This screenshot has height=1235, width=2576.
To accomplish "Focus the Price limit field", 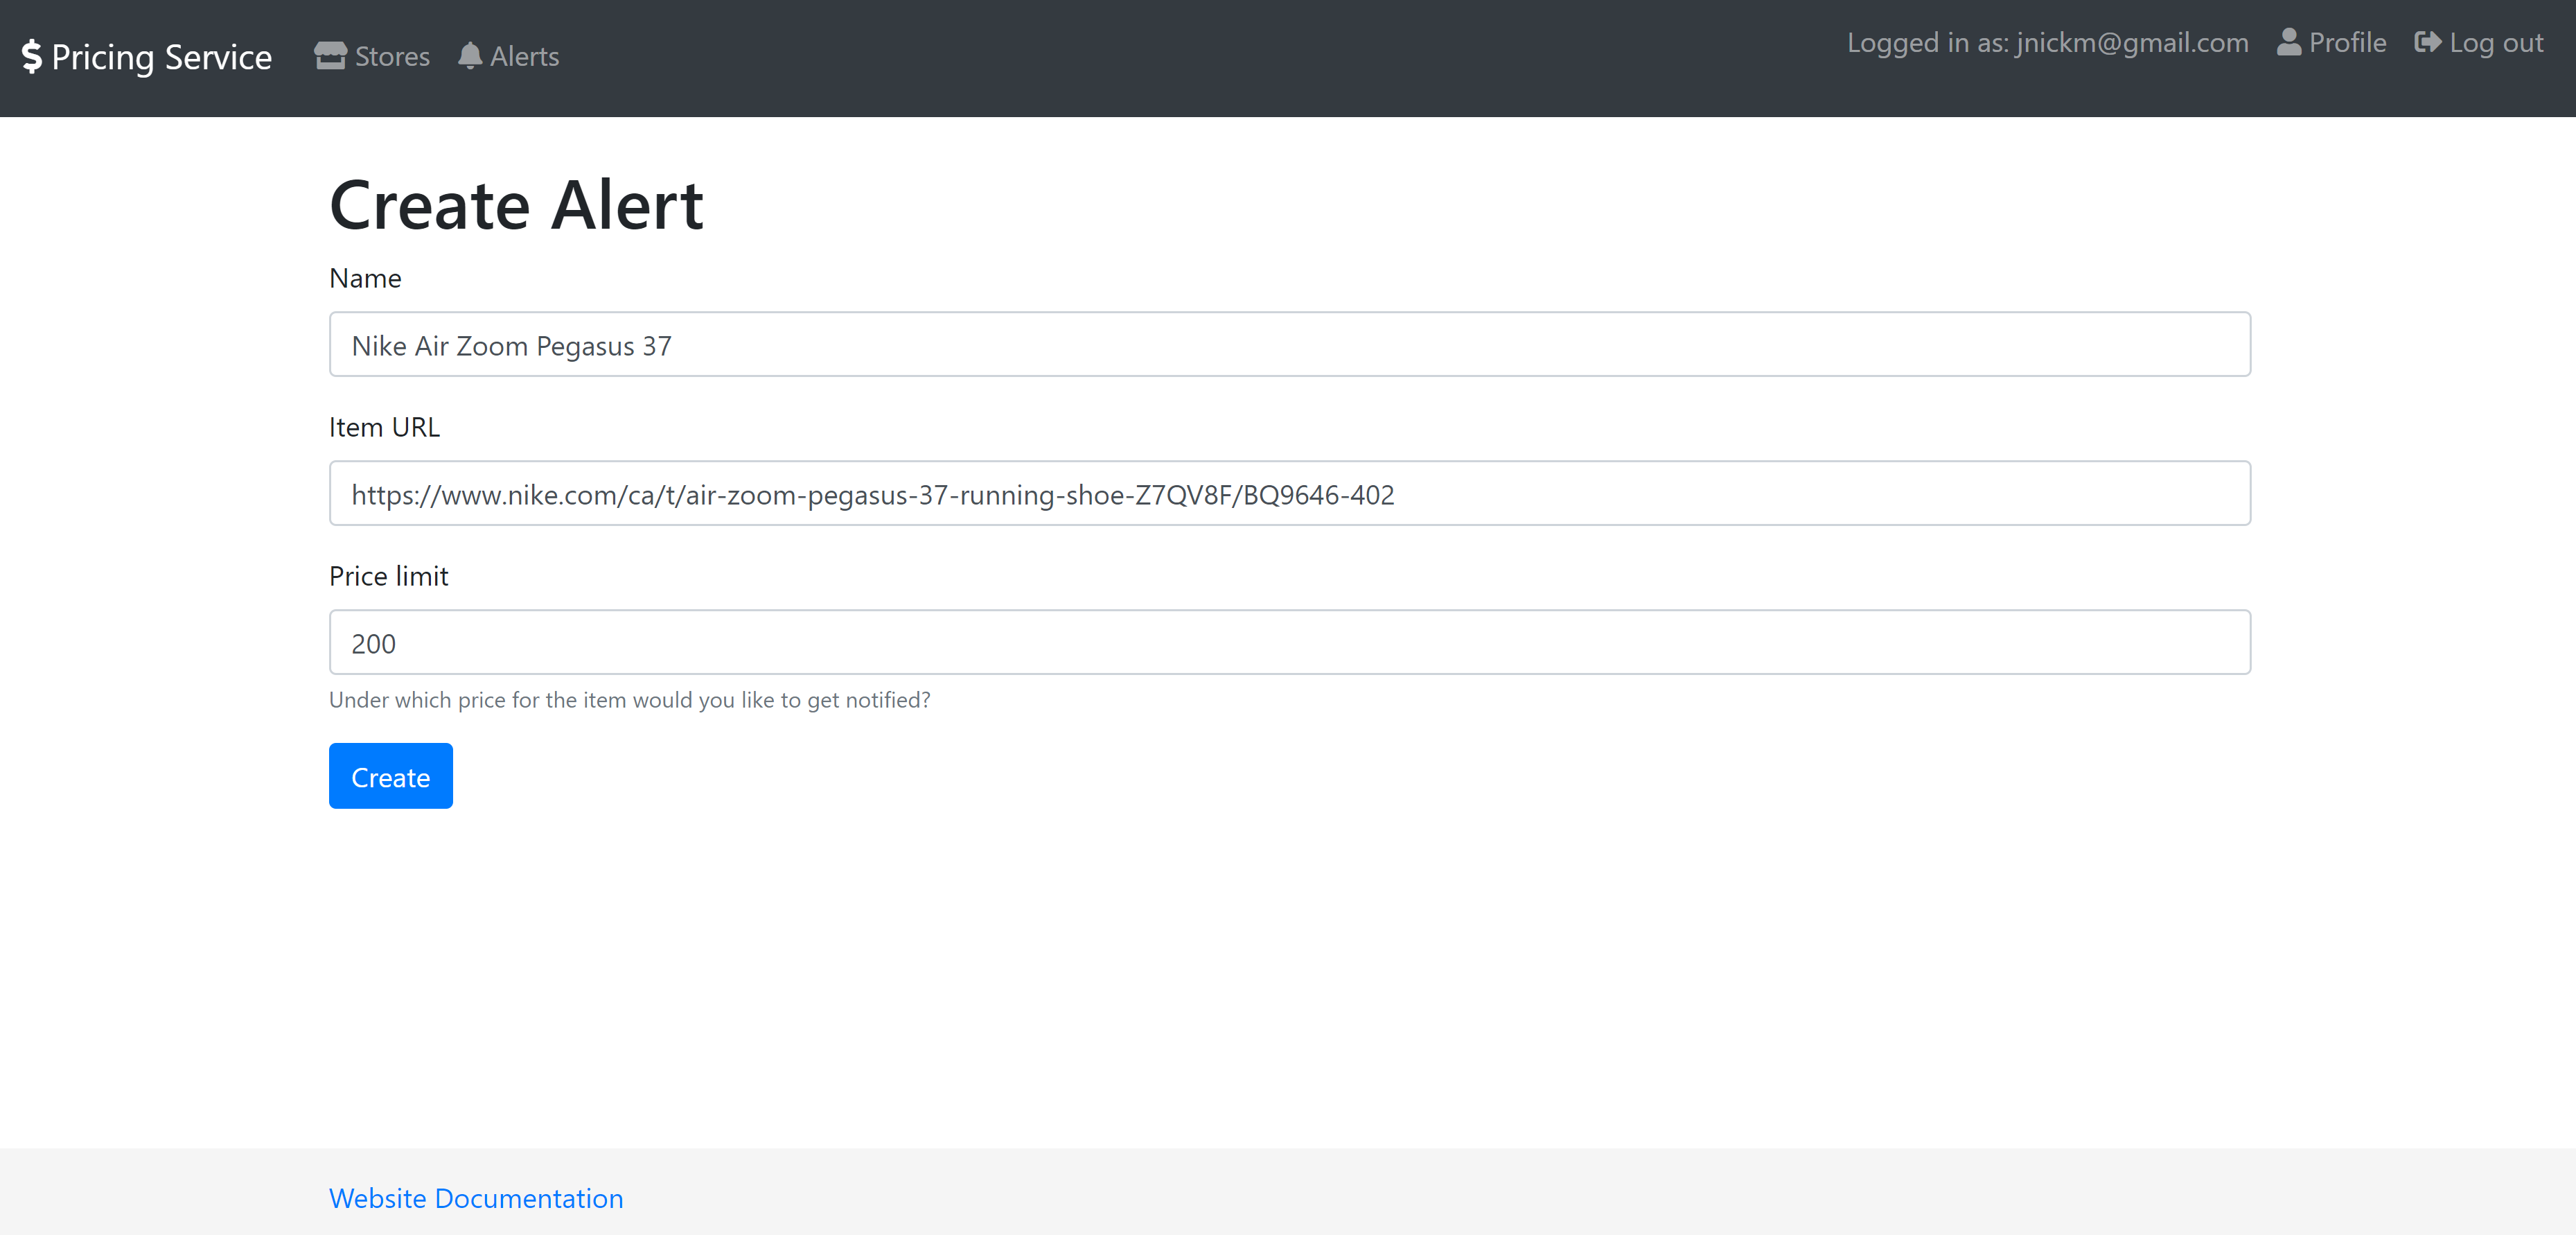I will click(1290, 642).
